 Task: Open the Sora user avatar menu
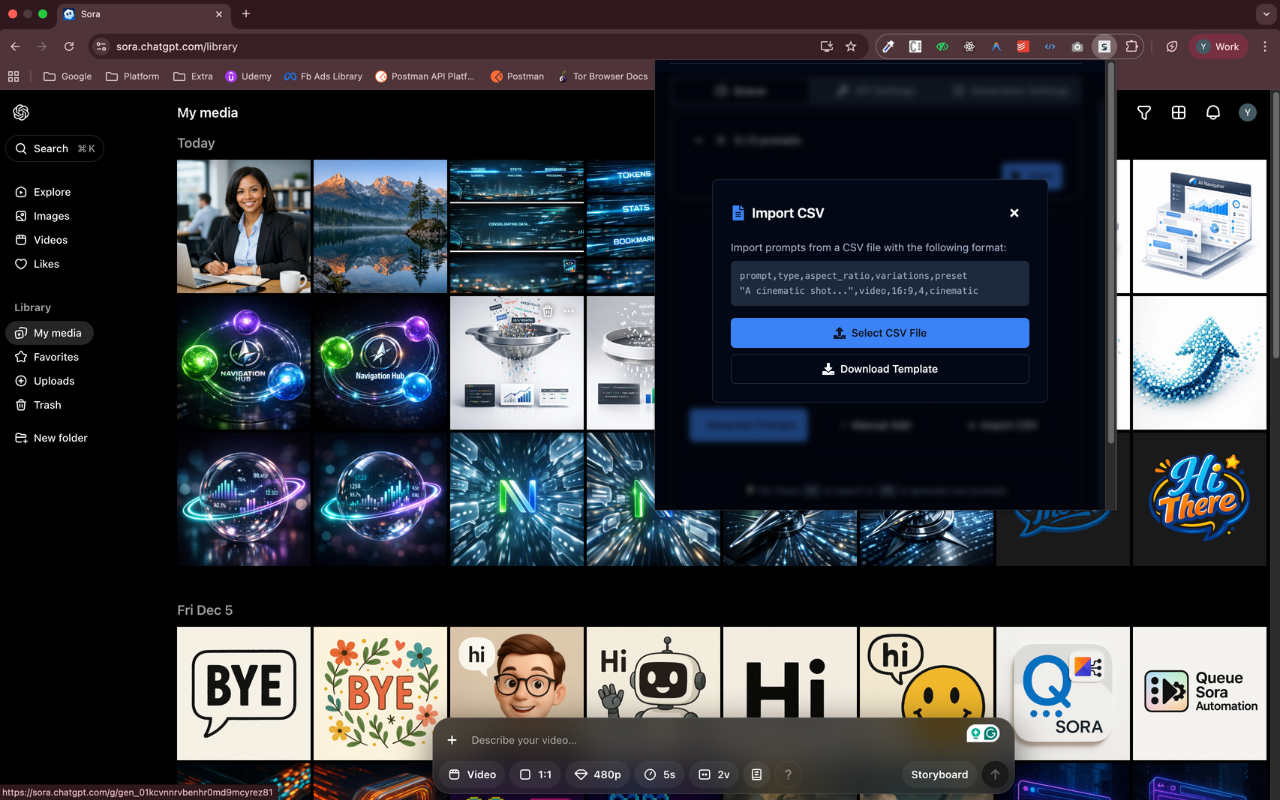pos(1247,113)
